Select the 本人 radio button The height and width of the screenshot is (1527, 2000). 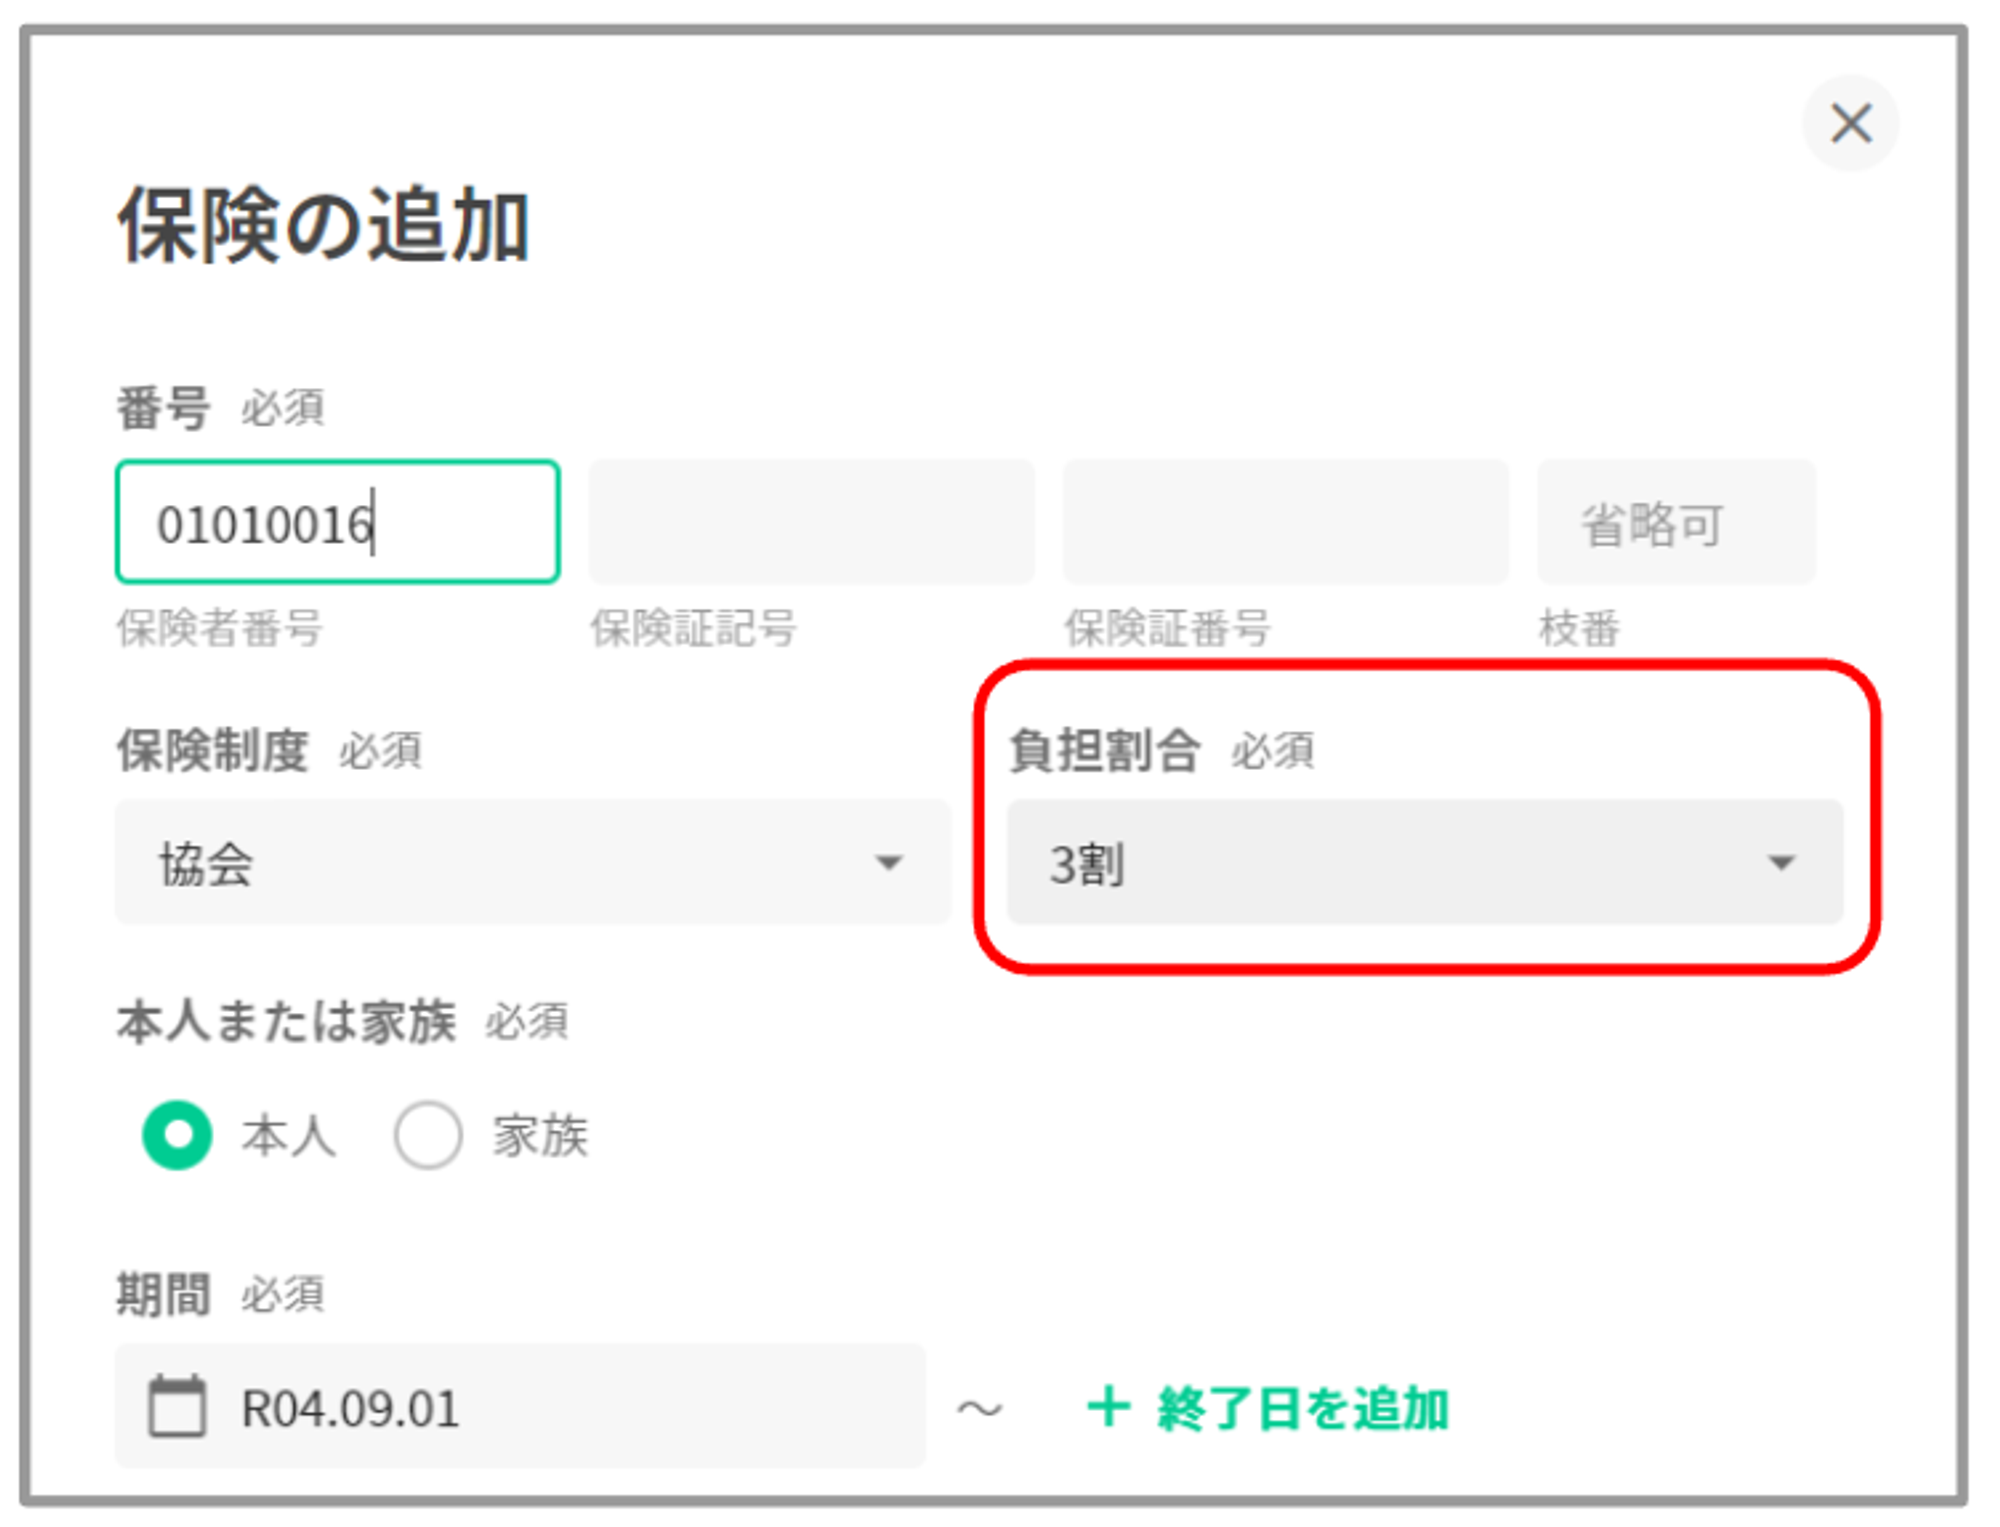coord(177,1135)
